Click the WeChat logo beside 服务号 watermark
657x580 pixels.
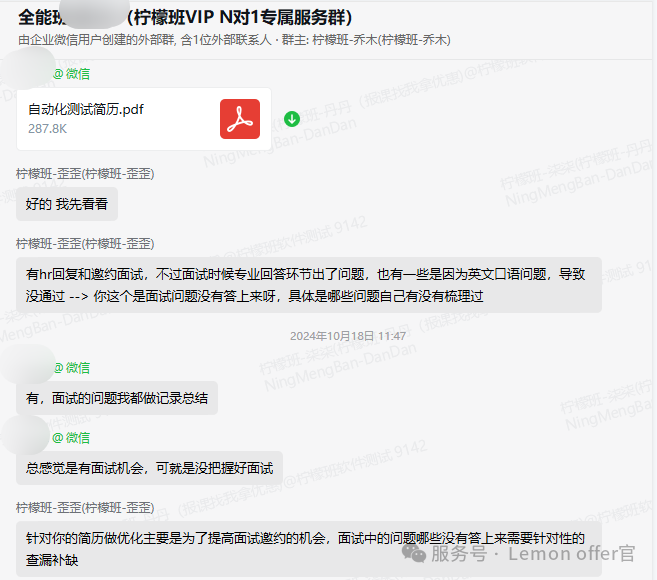411,552
